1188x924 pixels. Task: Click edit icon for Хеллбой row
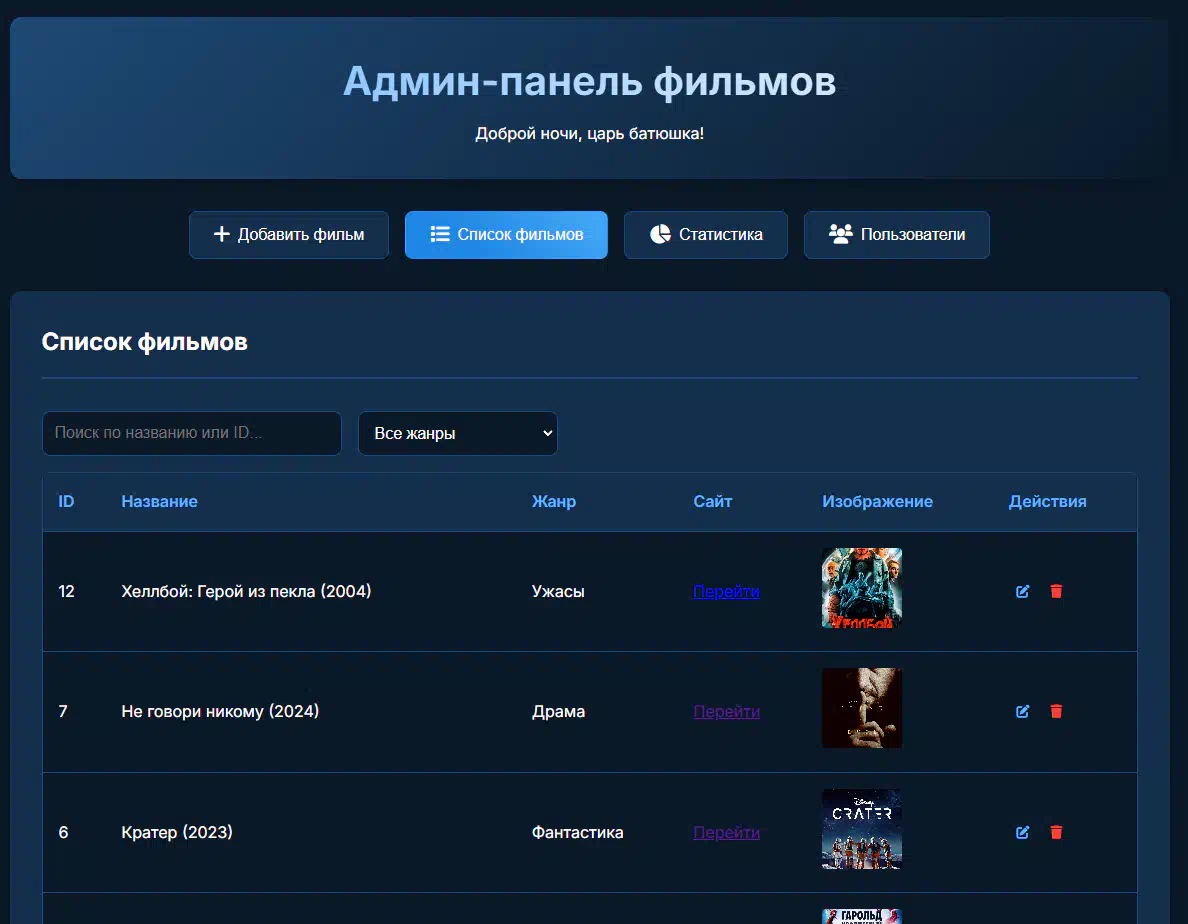1022,591
